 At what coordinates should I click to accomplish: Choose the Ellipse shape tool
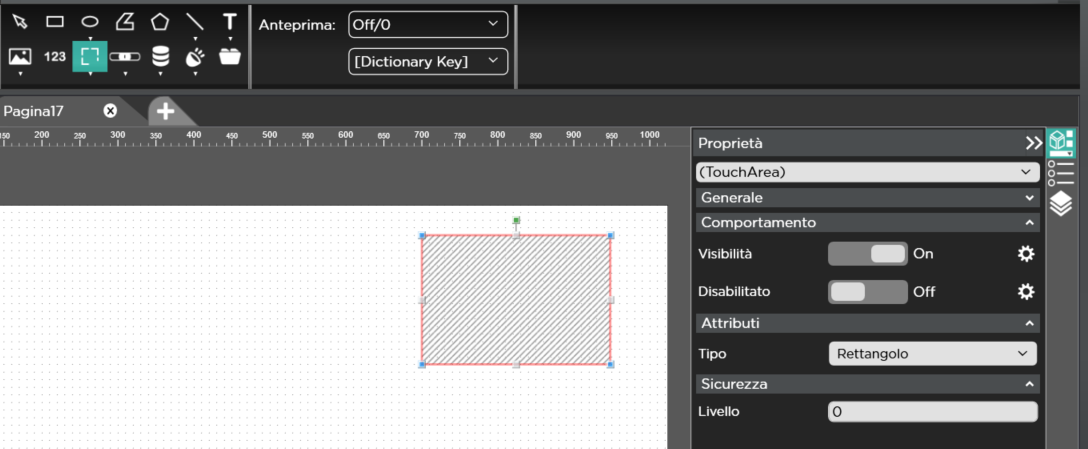click(x=90, y=21)
